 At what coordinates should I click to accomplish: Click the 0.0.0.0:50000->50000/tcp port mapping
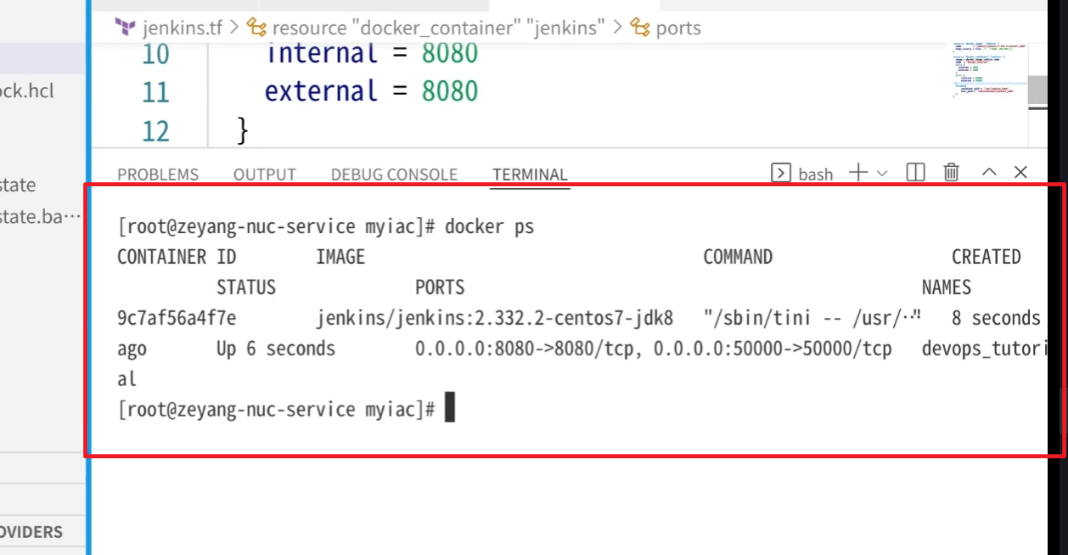pos(772,349)
